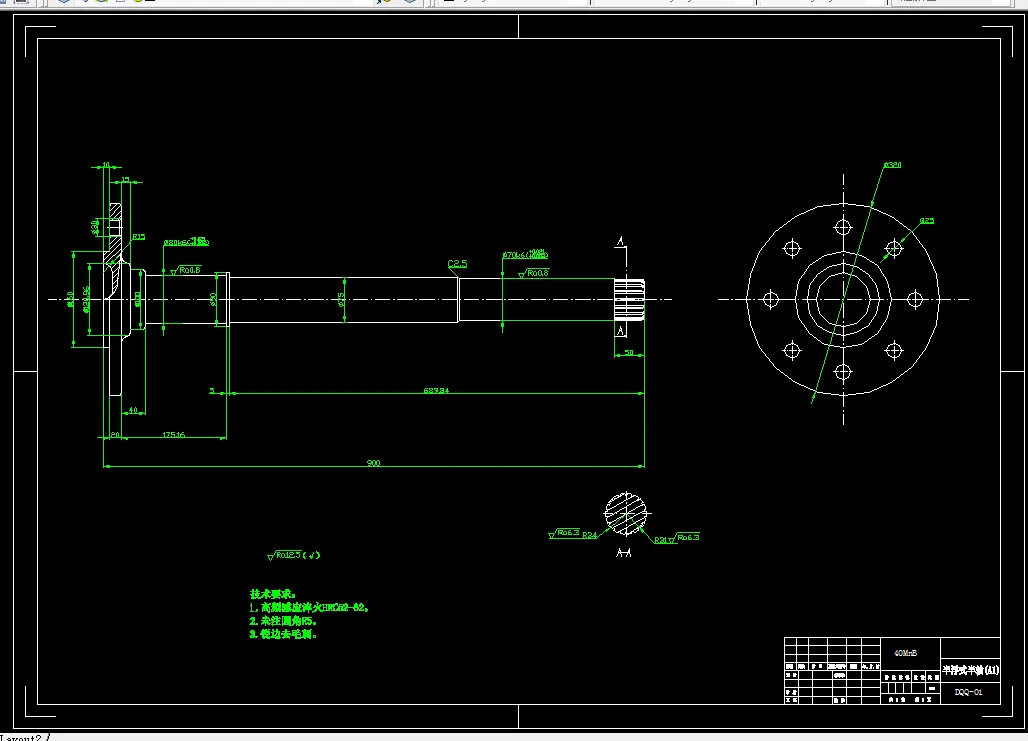Select the hatched A-A section circle
Viewport: 1028px width, 741px height.
click(x=625, y=513)
